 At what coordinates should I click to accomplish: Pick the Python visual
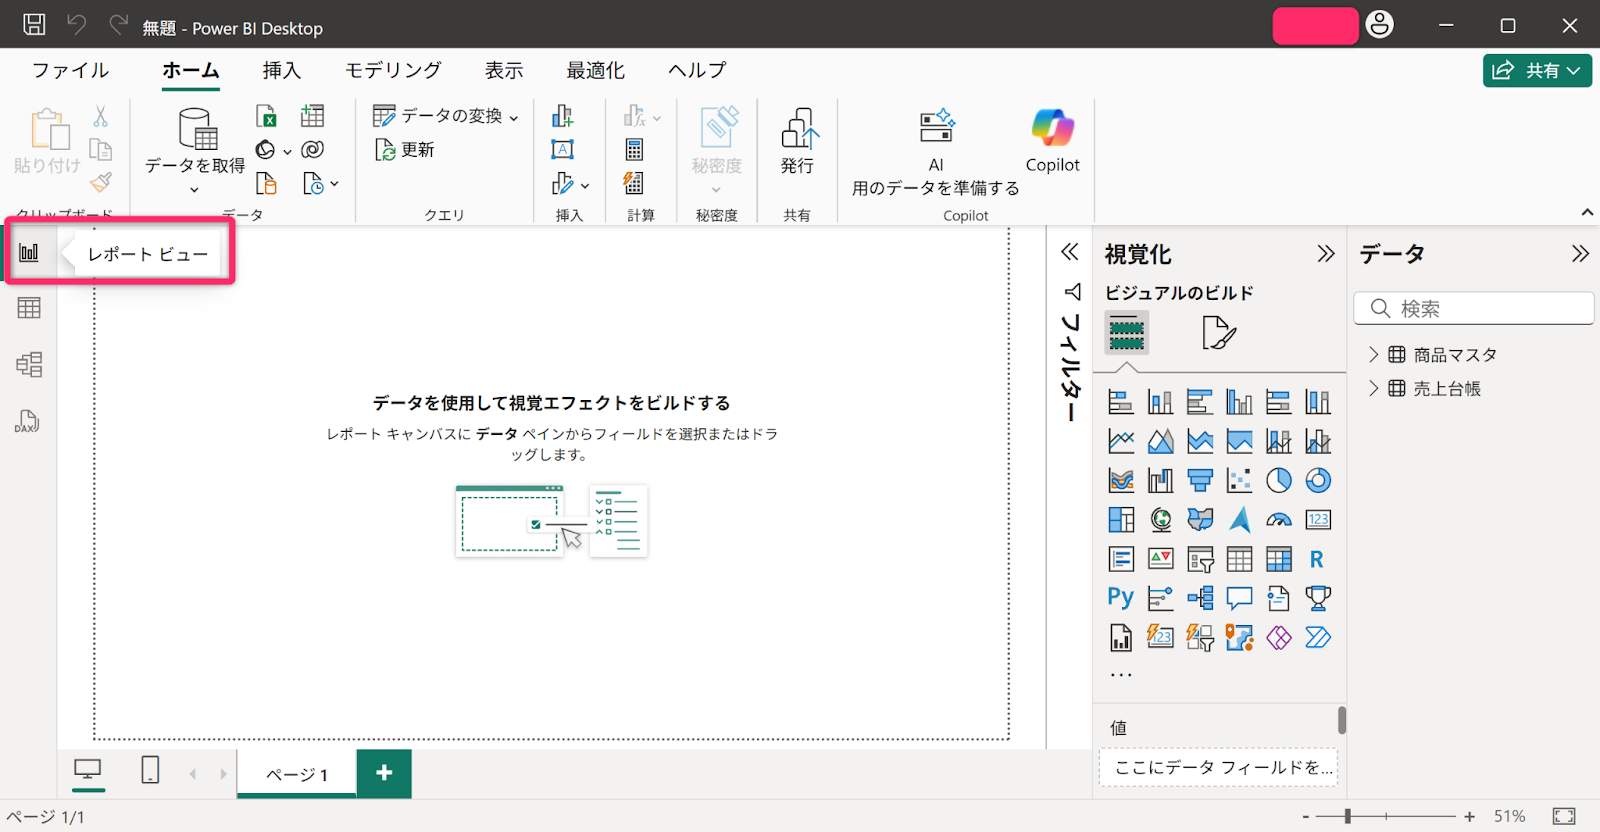click(x=1121, y=598)
